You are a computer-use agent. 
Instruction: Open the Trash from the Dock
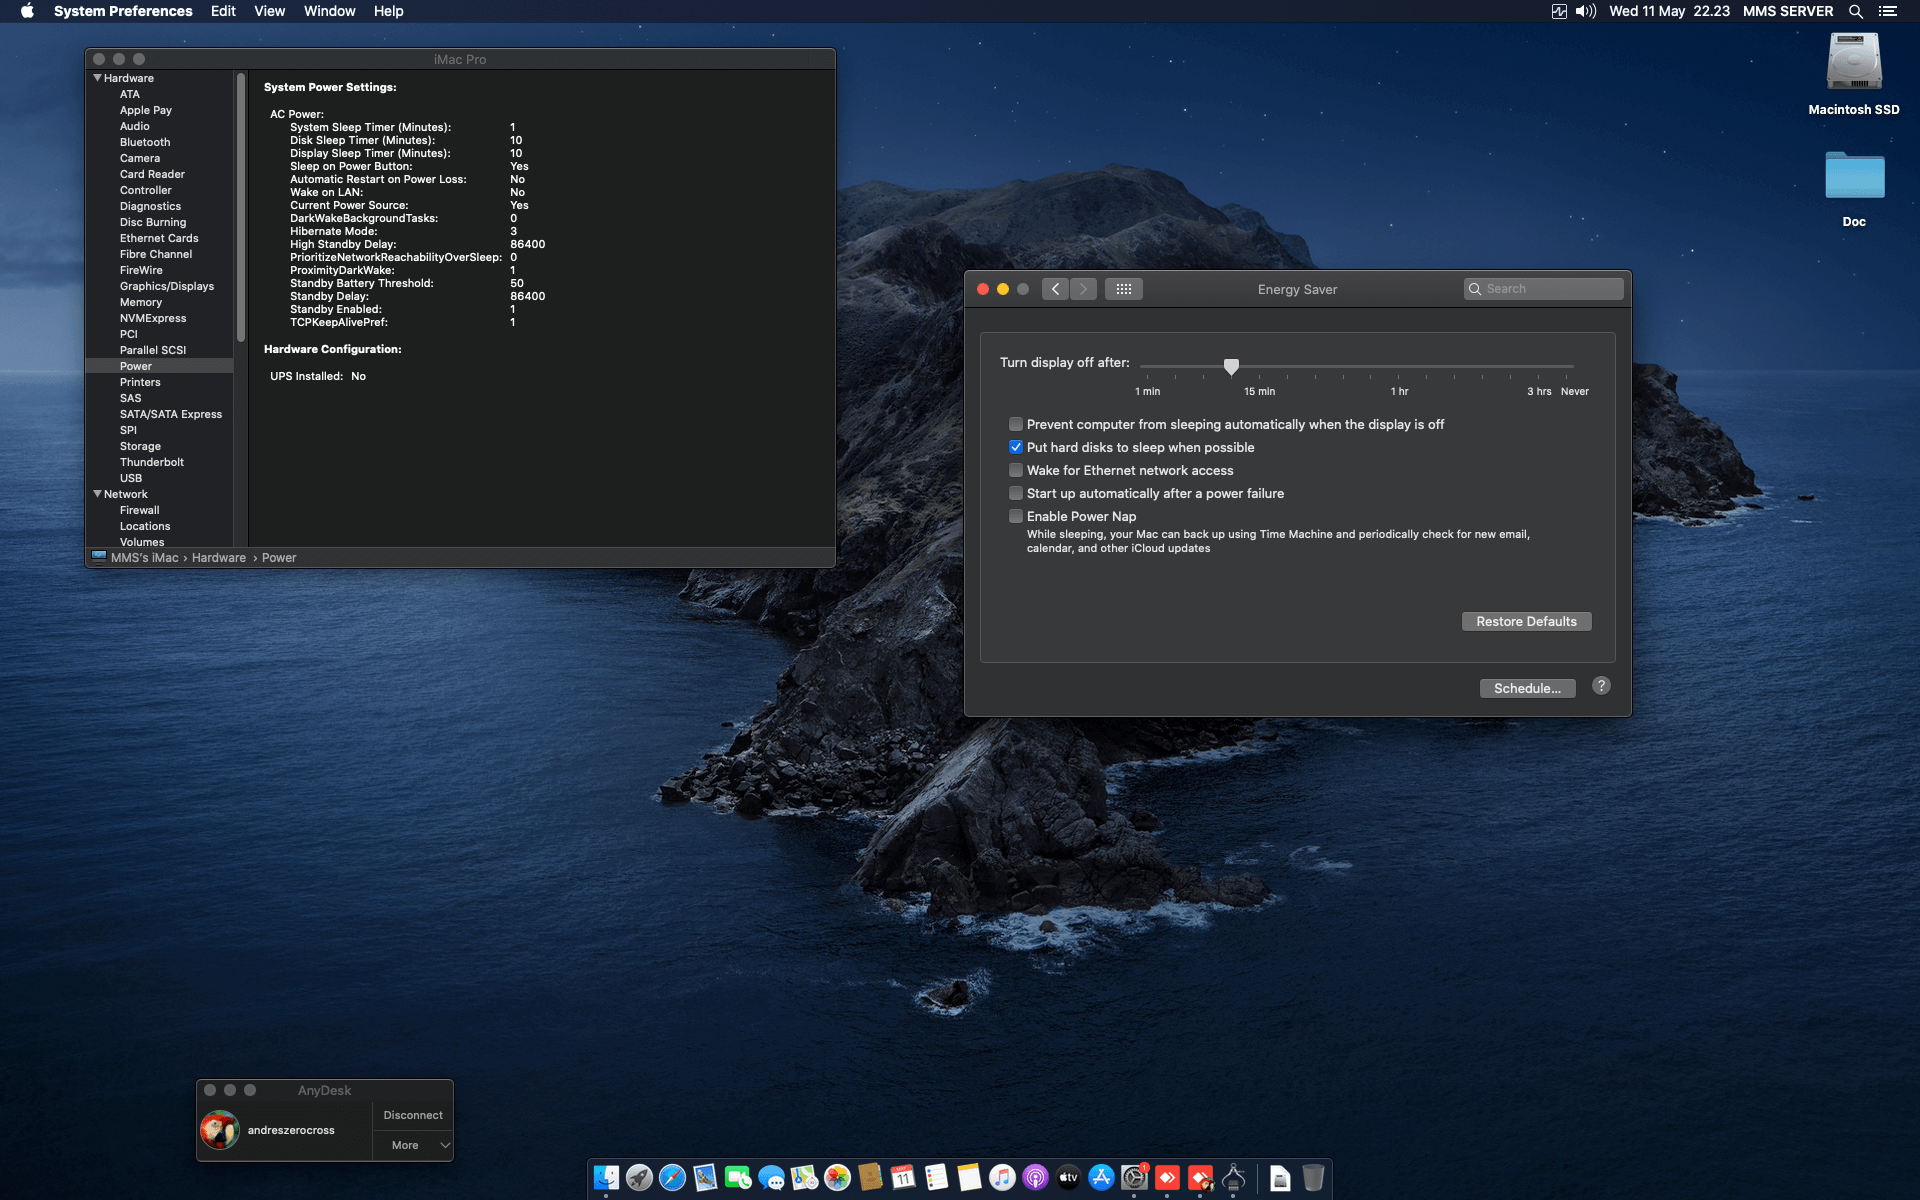1314,1178
